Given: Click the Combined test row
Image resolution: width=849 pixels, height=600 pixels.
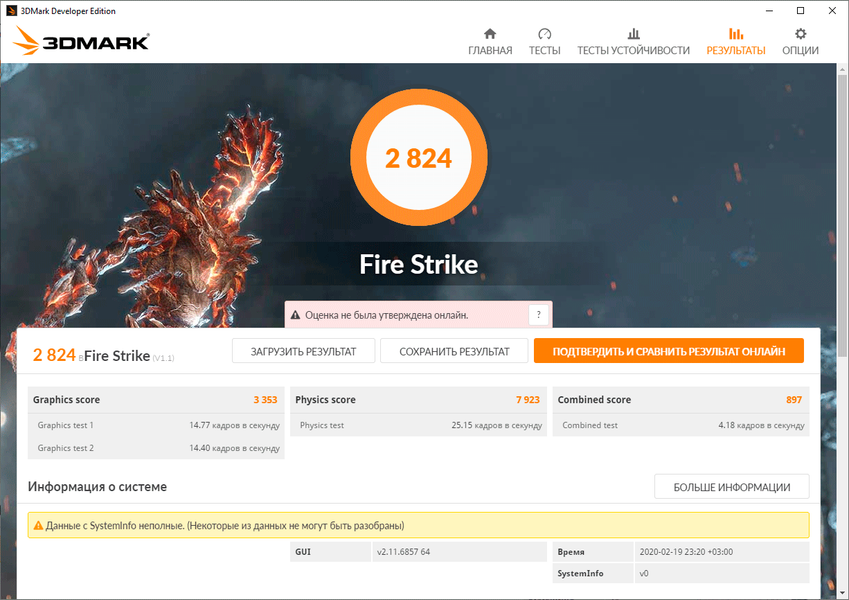Looking at the screenshot, I should tap(681, 425).
